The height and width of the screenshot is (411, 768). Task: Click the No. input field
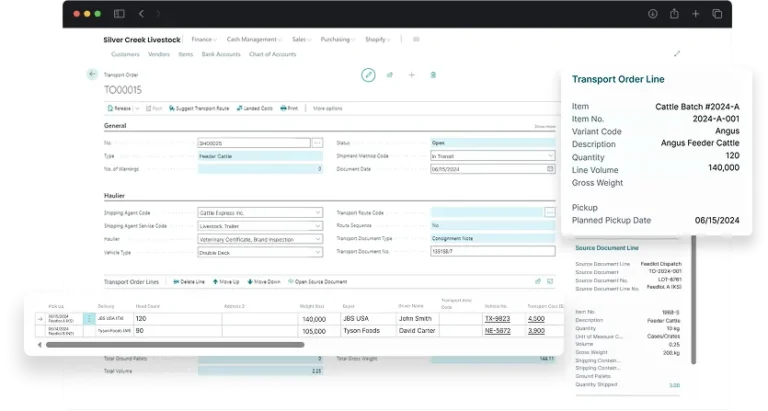coord(254,143)
